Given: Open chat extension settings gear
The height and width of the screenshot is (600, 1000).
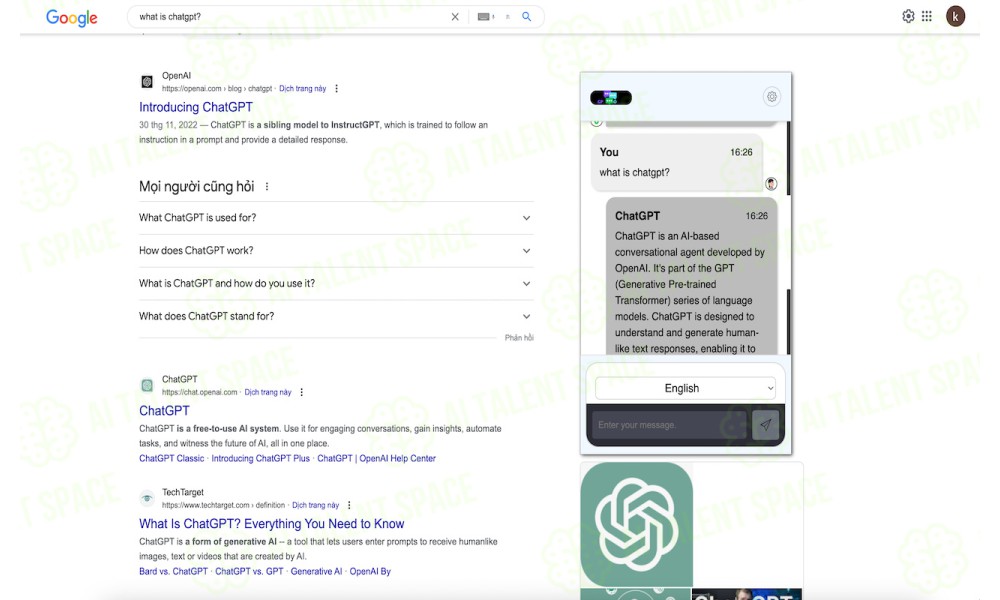Looking at the screenshot, I should coord(772,97).
